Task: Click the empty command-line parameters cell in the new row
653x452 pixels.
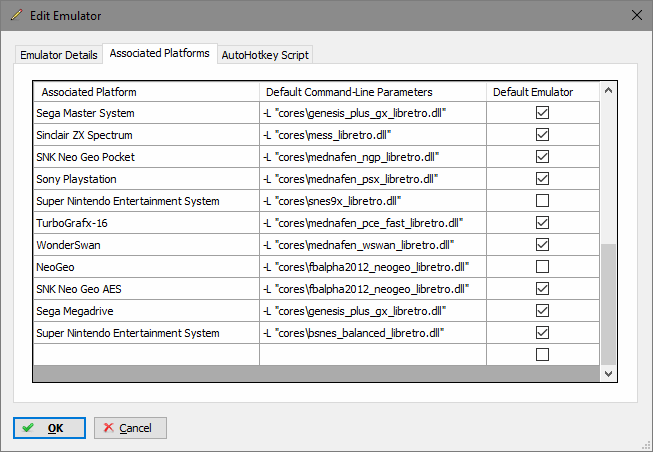Action: (373, 355)
